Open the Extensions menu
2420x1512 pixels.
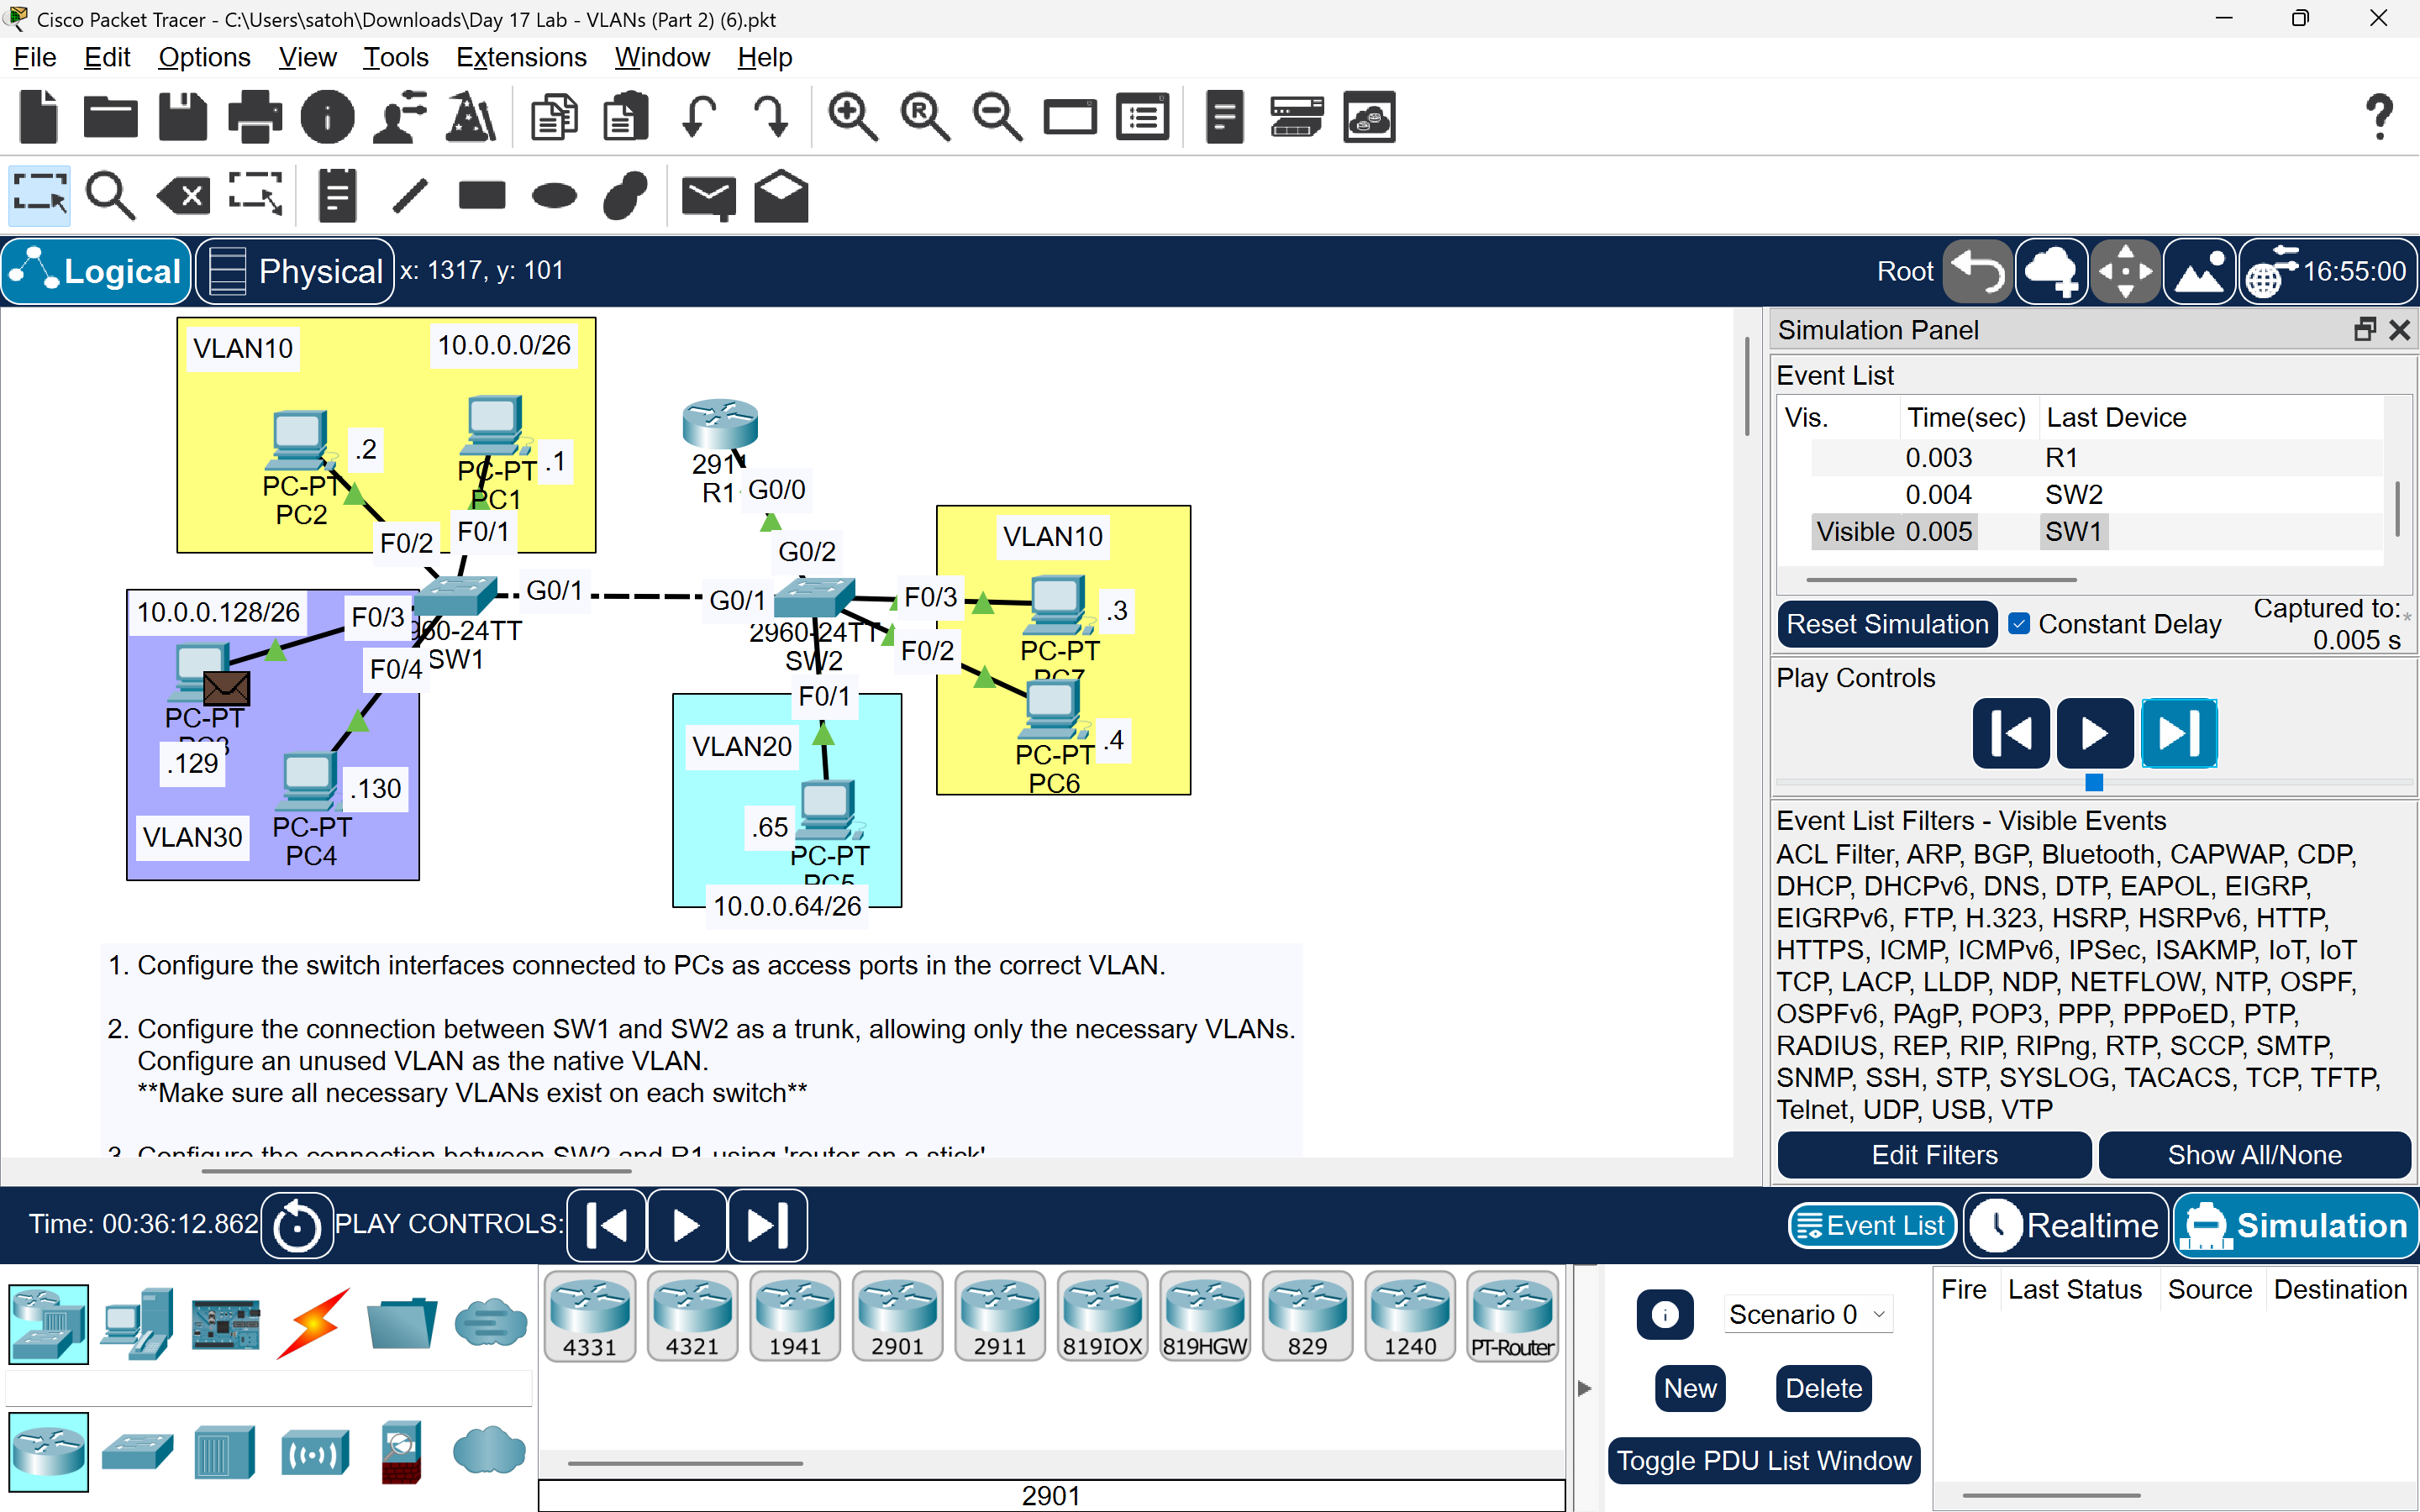521,57
